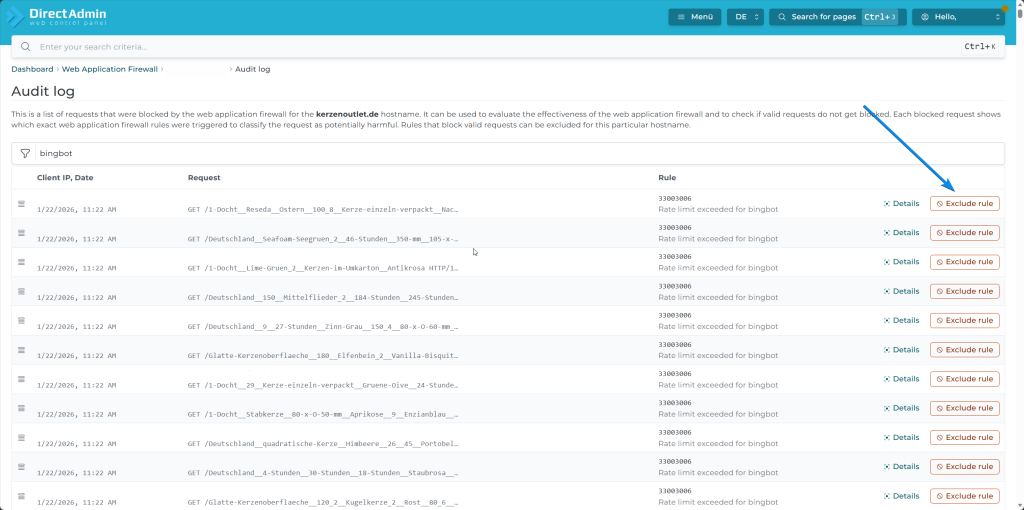The height and width of the screenshot is (510, 1024).
Task: Click the filter funnel icon
Action: click(25, 154)
